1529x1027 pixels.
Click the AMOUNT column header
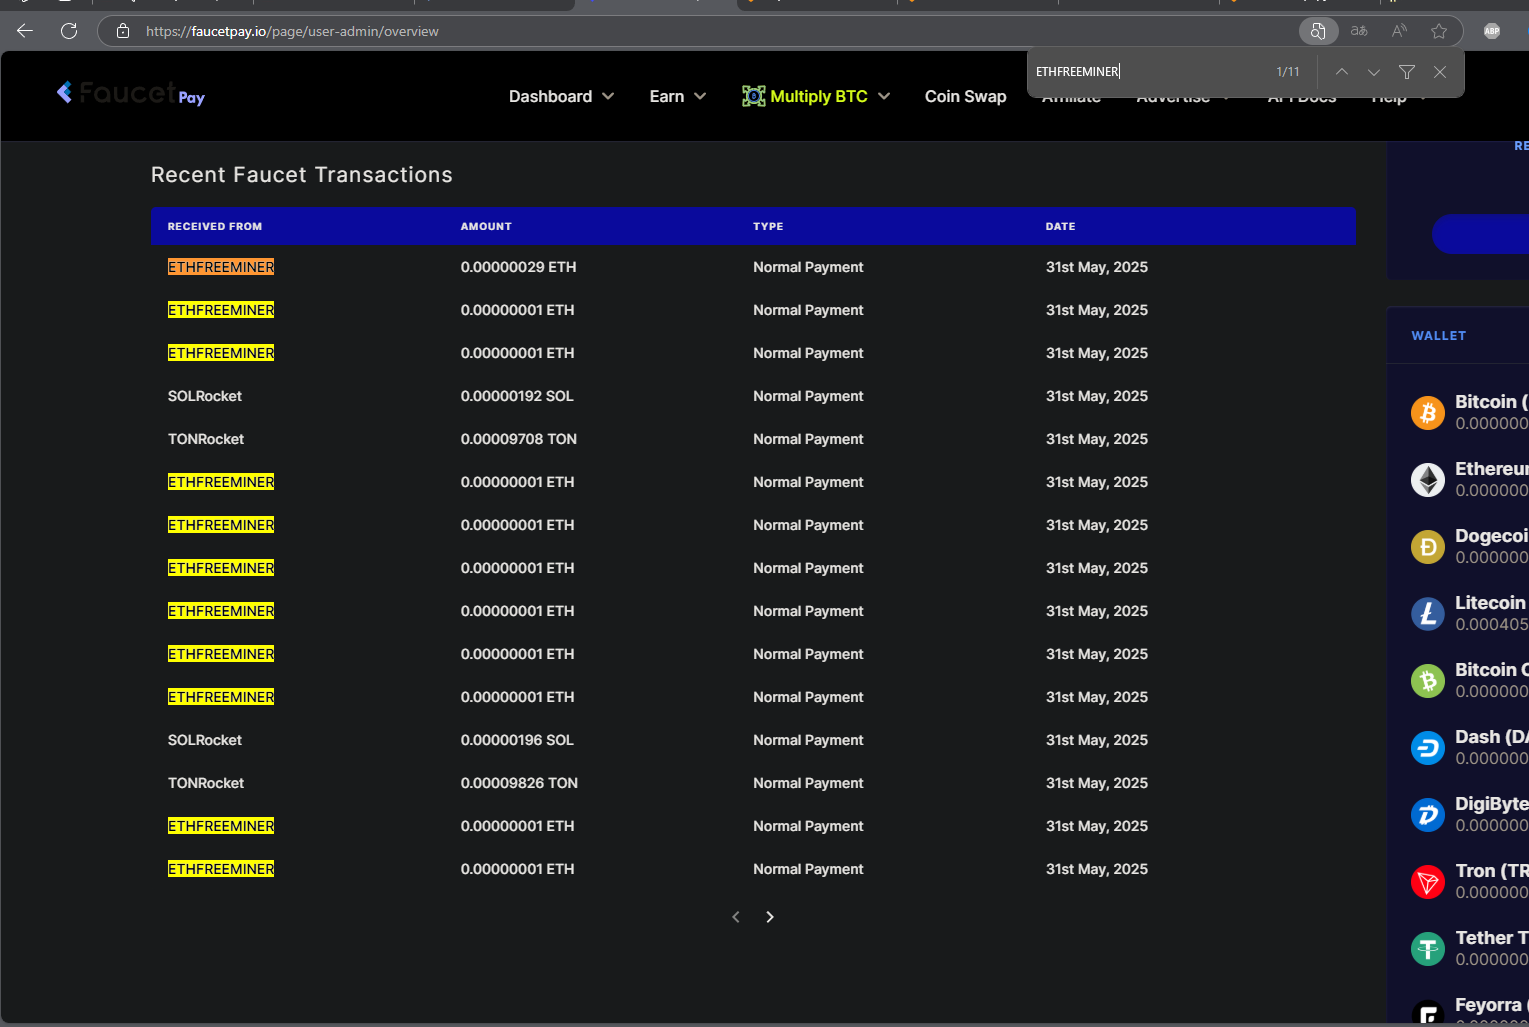tap(486, 226)
